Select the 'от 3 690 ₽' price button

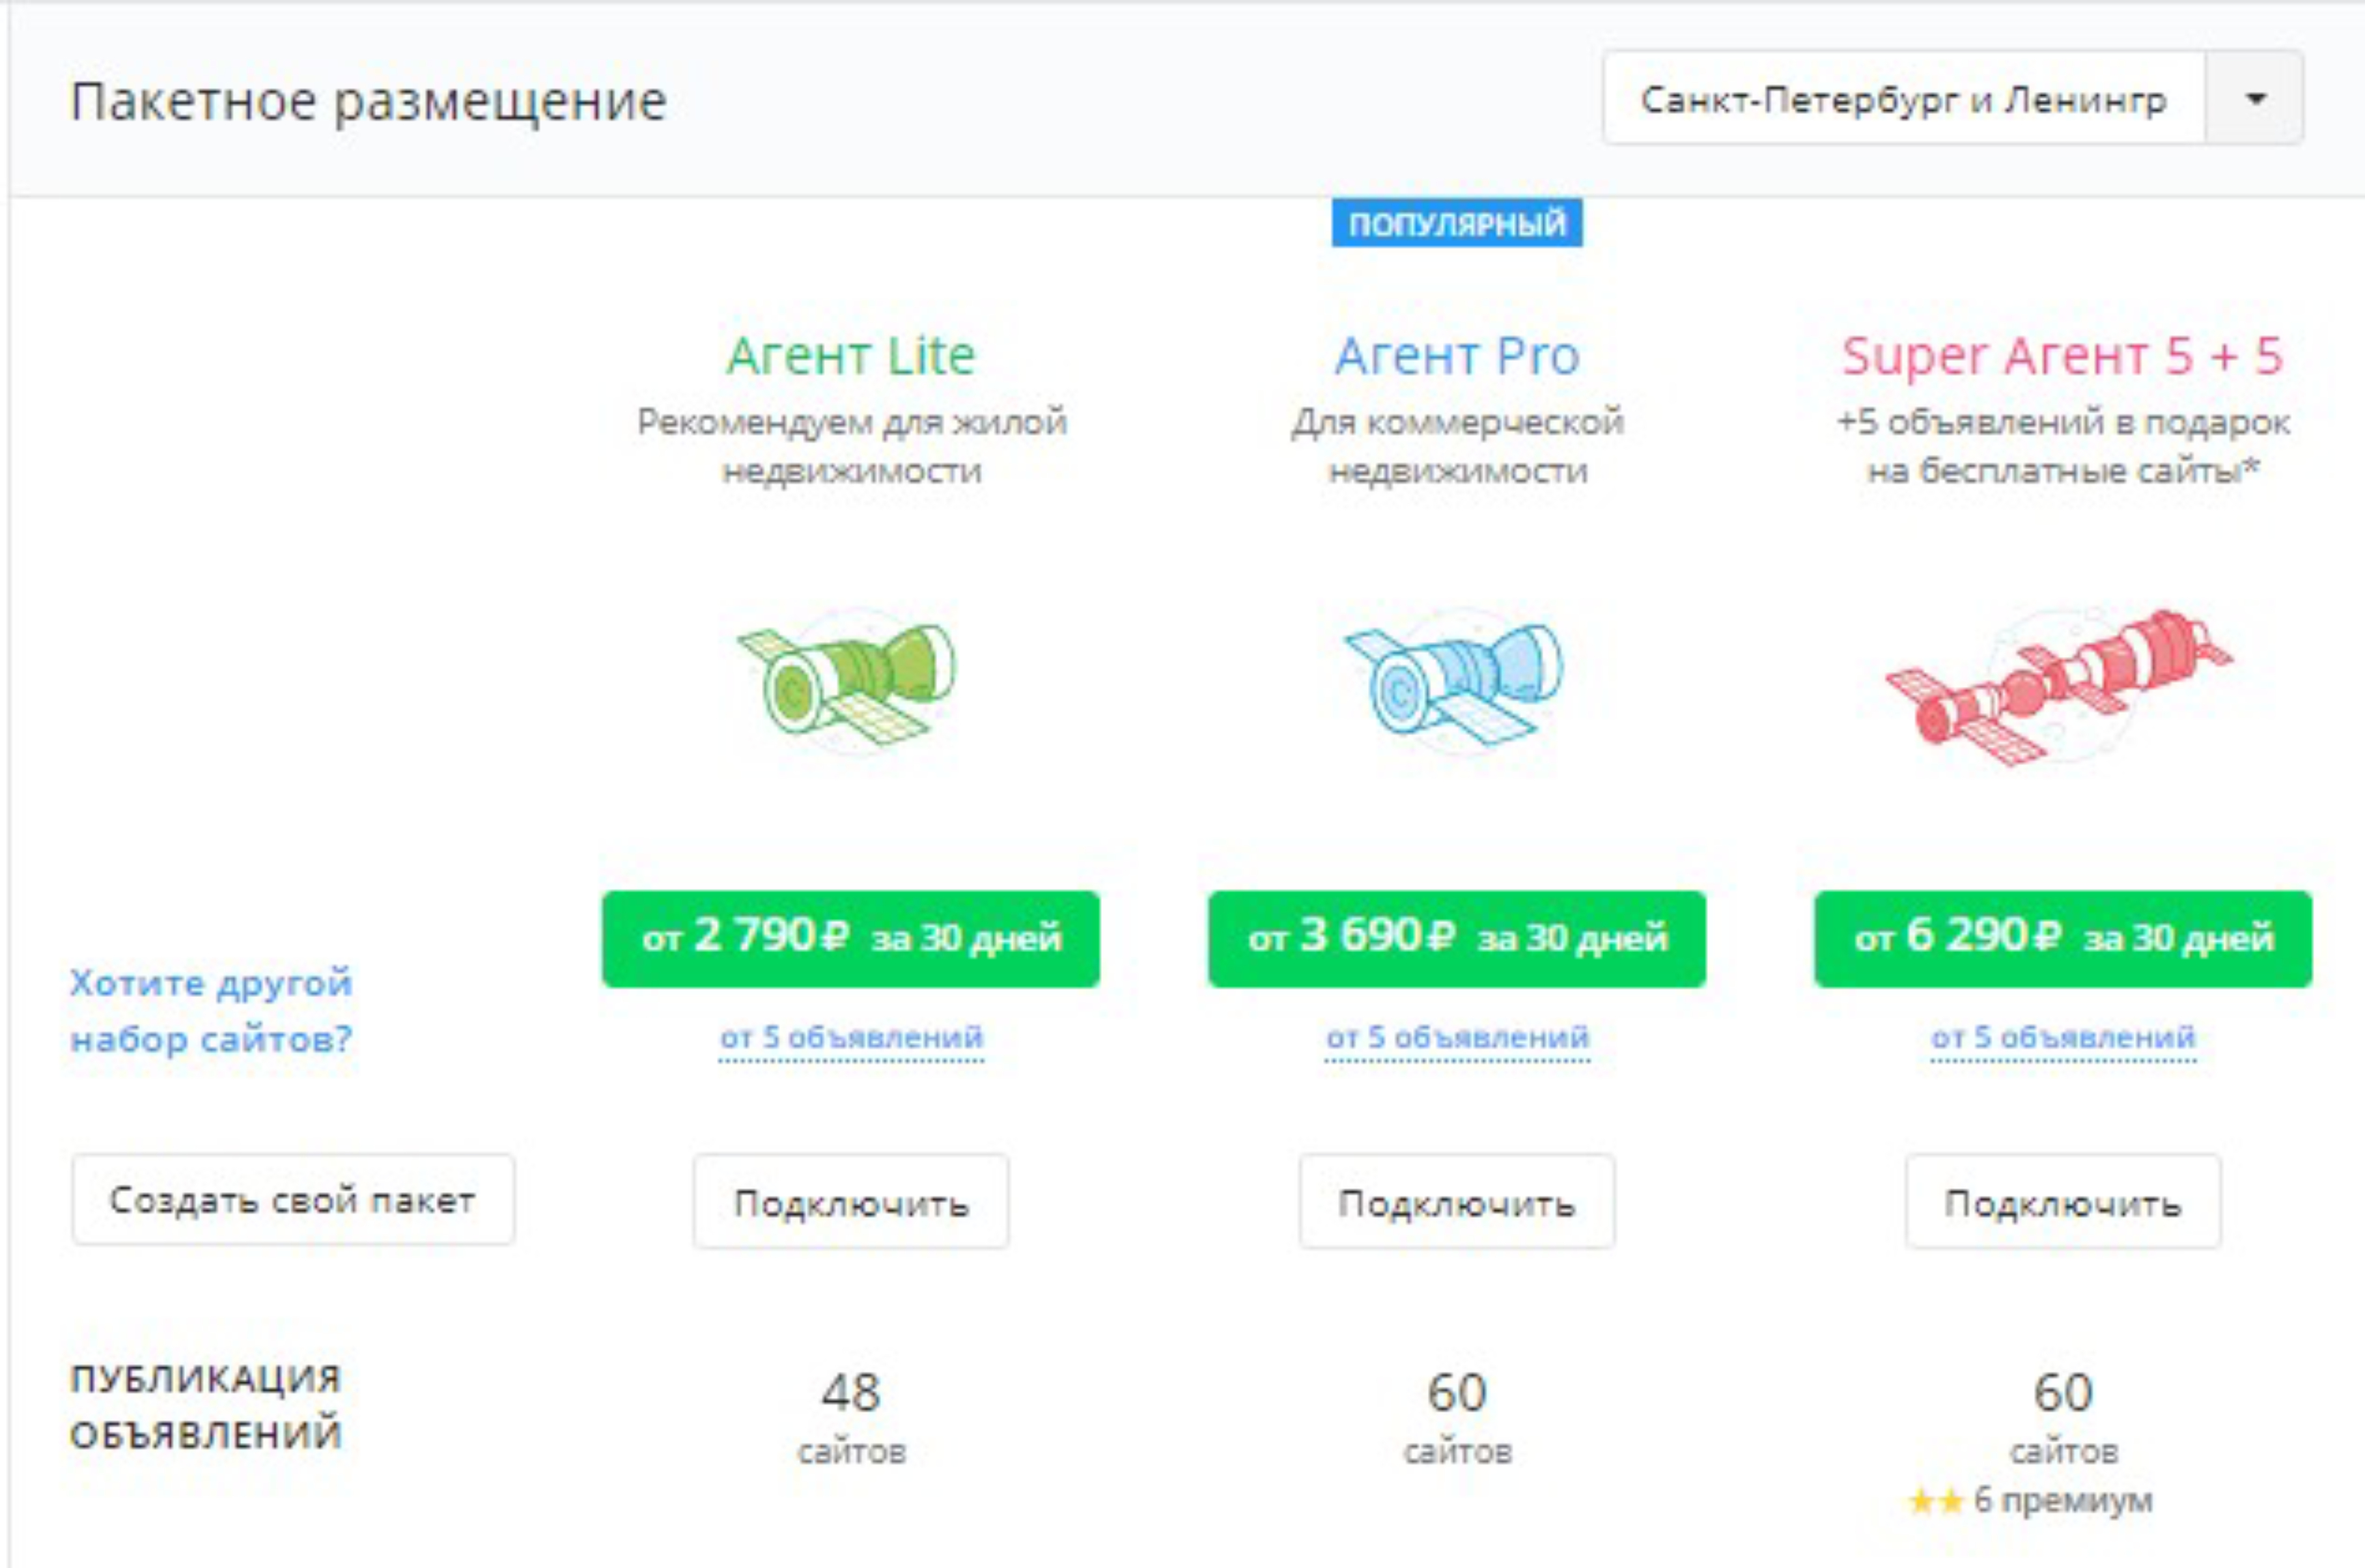click(x=1457, y=938)
